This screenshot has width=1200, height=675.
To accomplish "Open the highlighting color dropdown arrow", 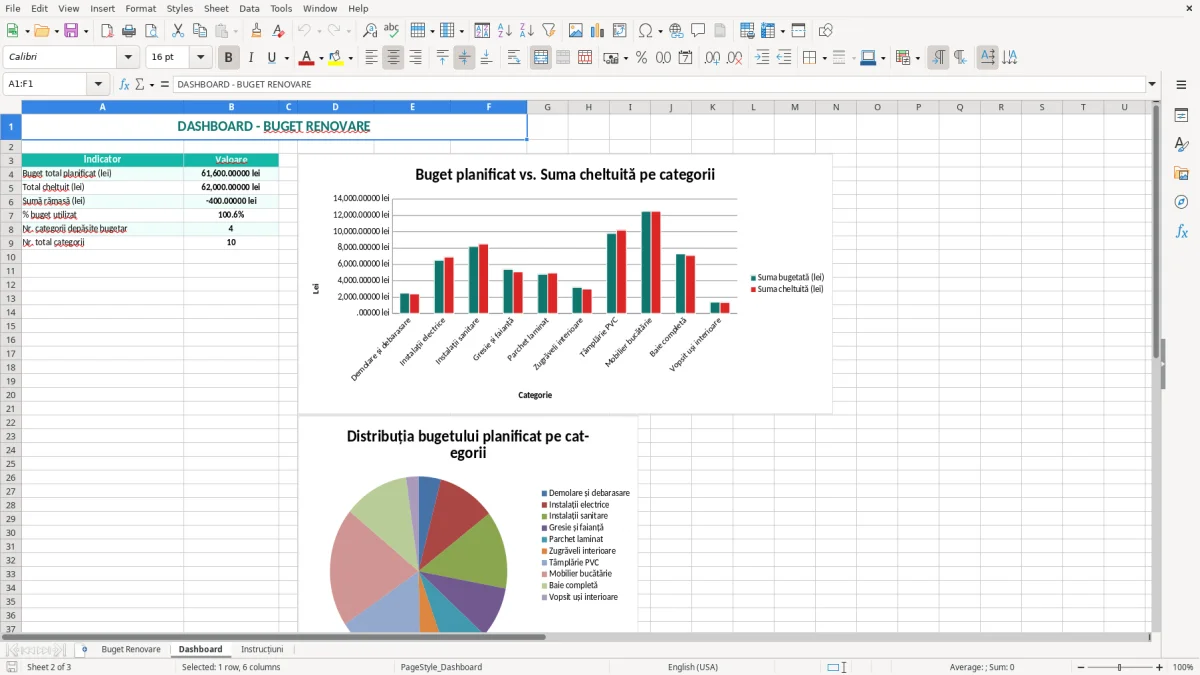I will click(x=350, y=58).
